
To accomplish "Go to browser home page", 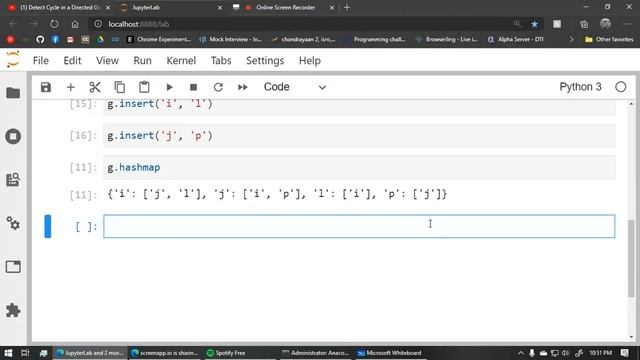I will point(75,24).
